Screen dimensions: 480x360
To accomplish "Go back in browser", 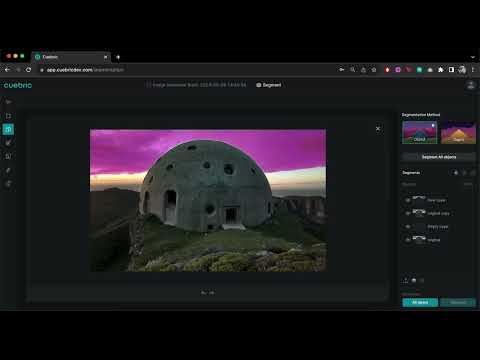I will [7, 70].
